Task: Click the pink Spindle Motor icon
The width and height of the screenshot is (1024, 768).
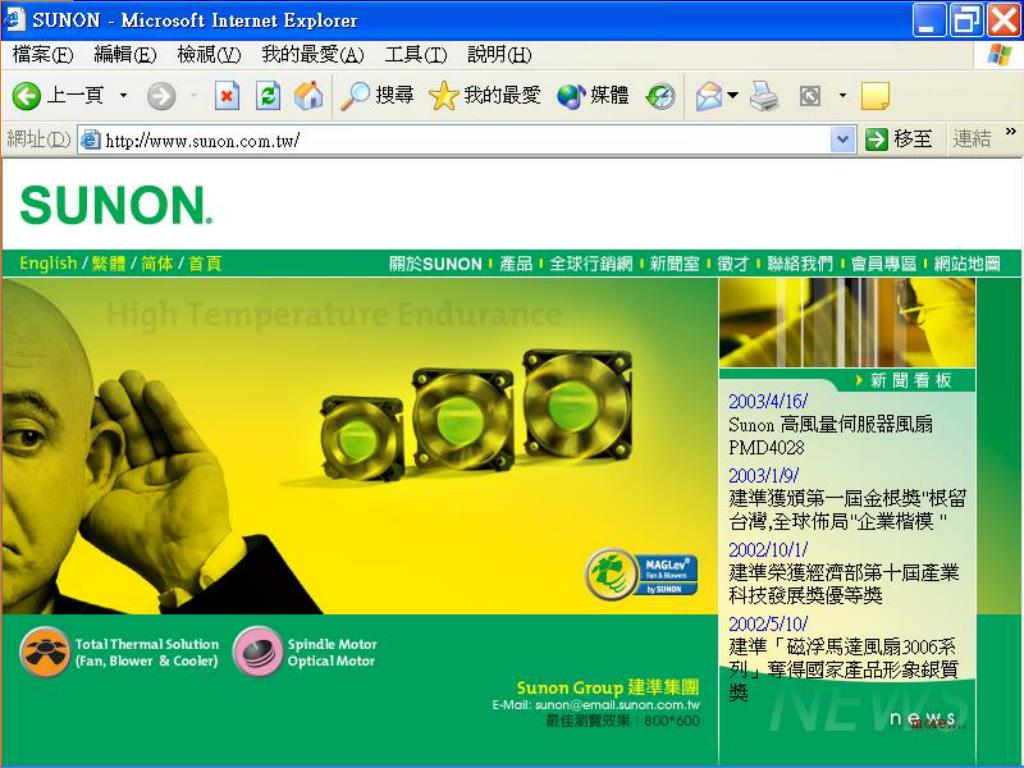Action: pyautogui.click(x=257, y=652)
